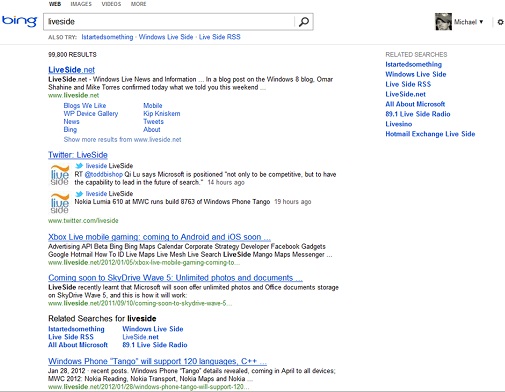Click LiveSide.net in the bottom Related Searches
505x392 pixels.
[140, 337]
